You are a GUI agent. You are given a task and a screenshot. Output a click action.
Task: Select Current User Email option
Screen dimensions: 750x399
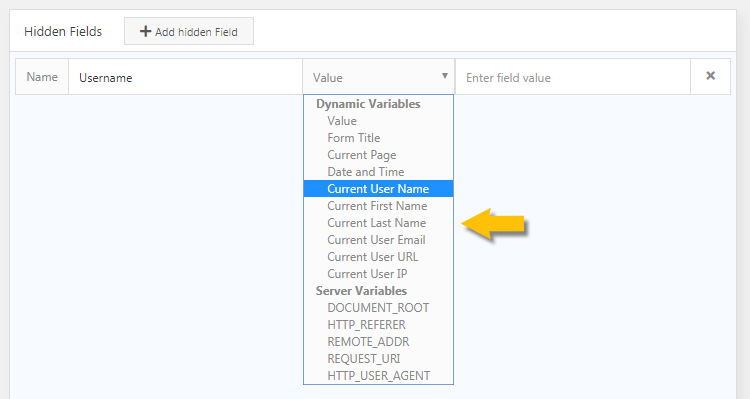click(378, 240)
